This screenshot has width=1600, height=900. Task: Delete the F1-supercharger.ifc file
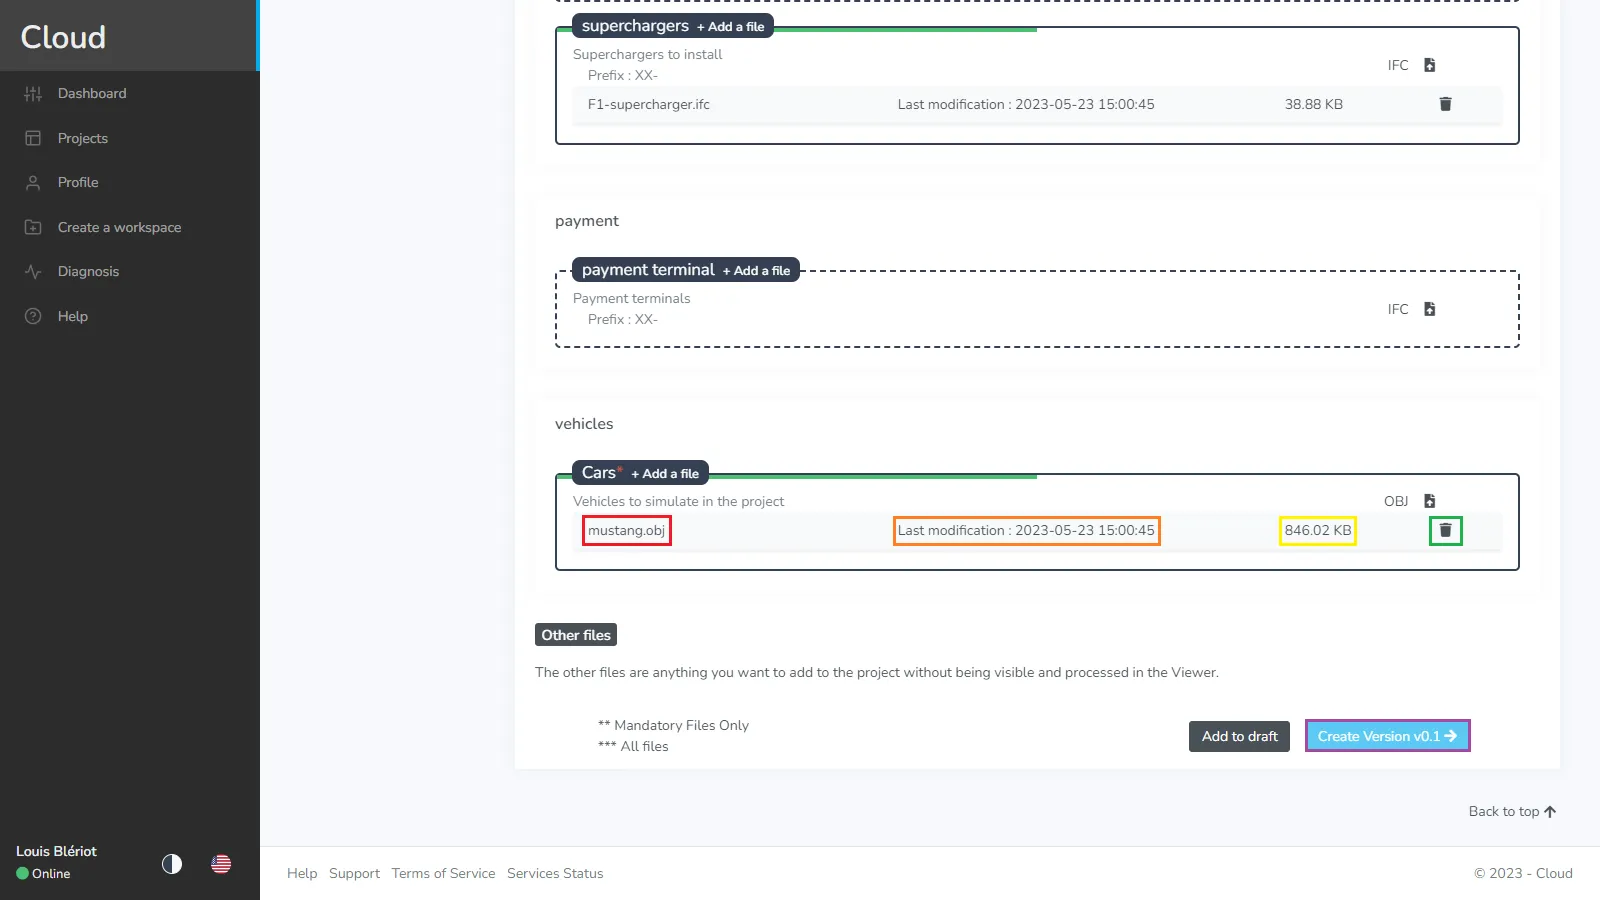(x=1444, y=104)
